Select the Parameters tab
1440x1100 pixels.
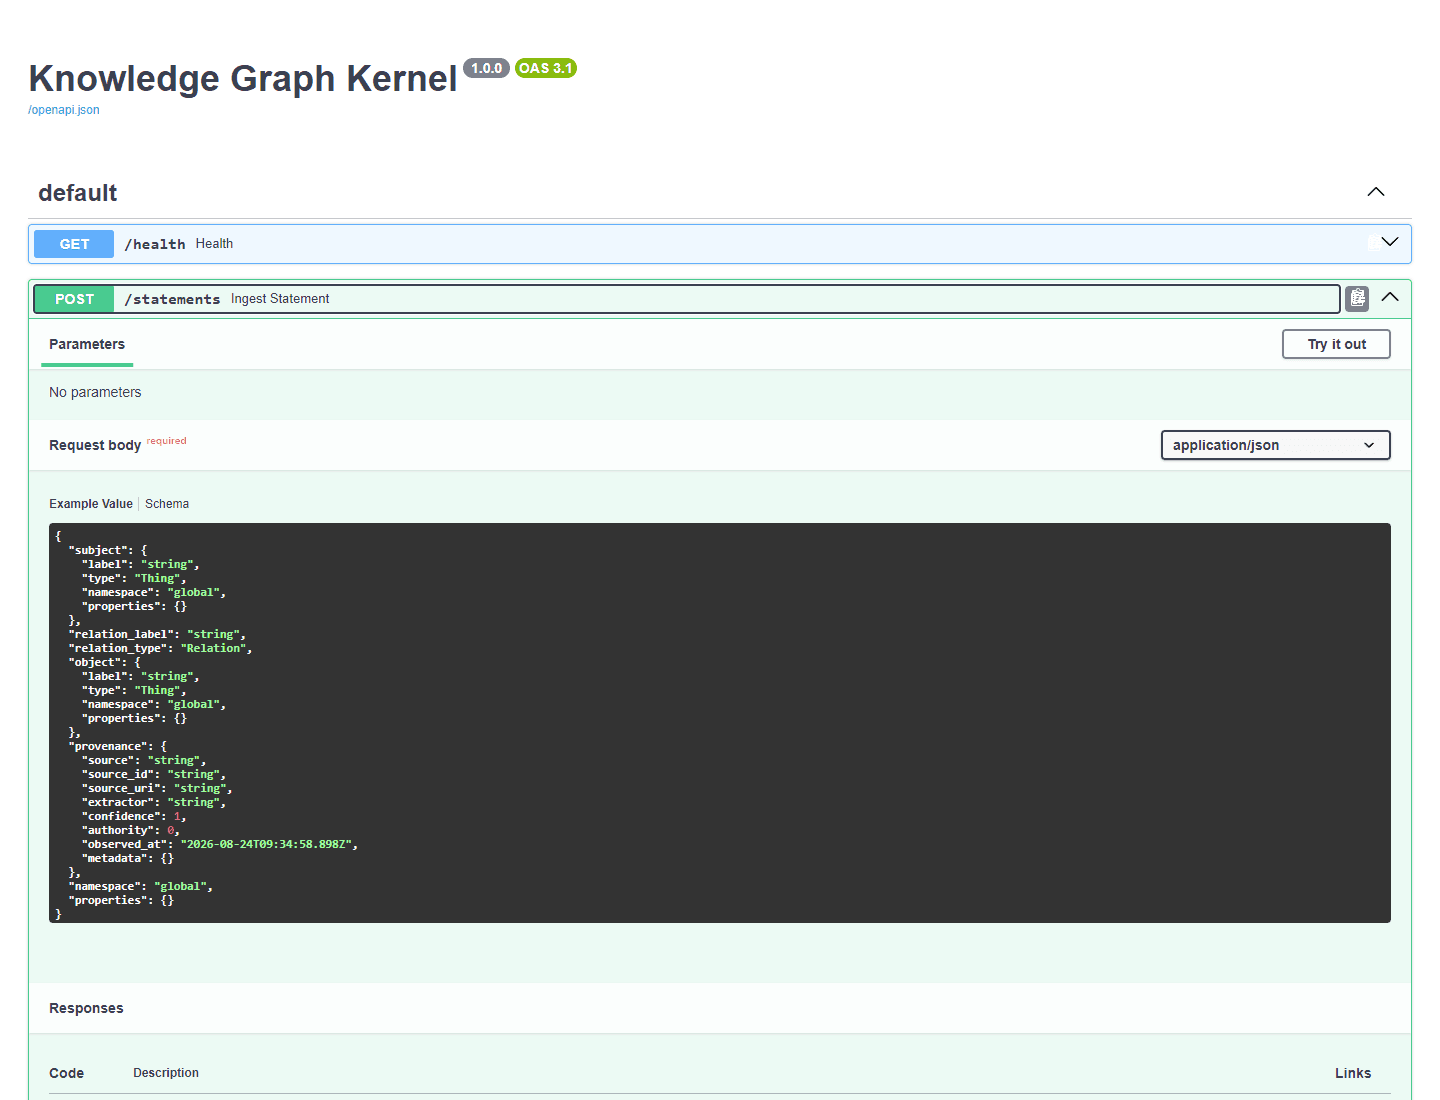(87, 344)
